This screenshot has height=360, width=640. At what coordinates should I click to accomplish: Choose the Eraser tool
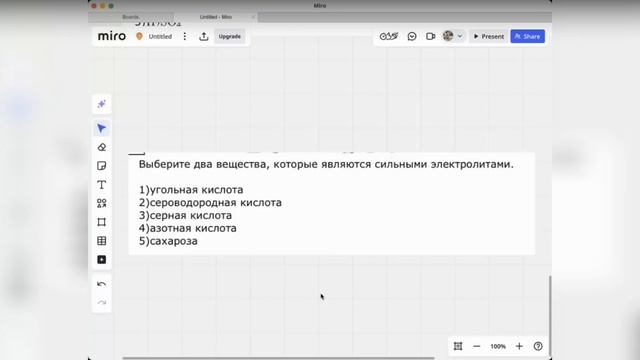[x=102, y=147]
